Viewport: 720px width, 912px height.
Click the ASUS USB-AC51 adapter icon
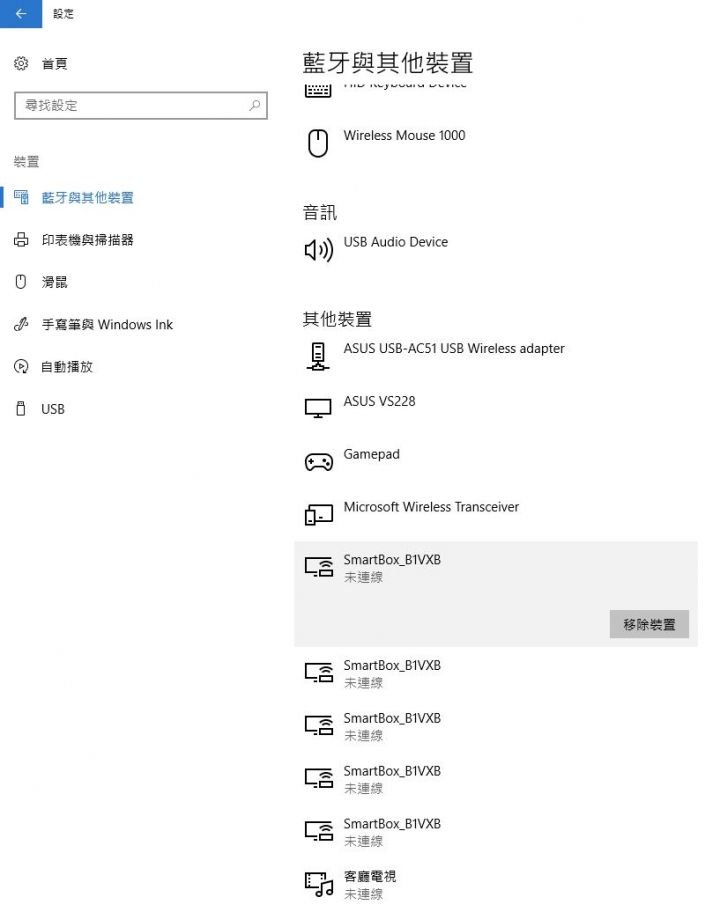317,356
